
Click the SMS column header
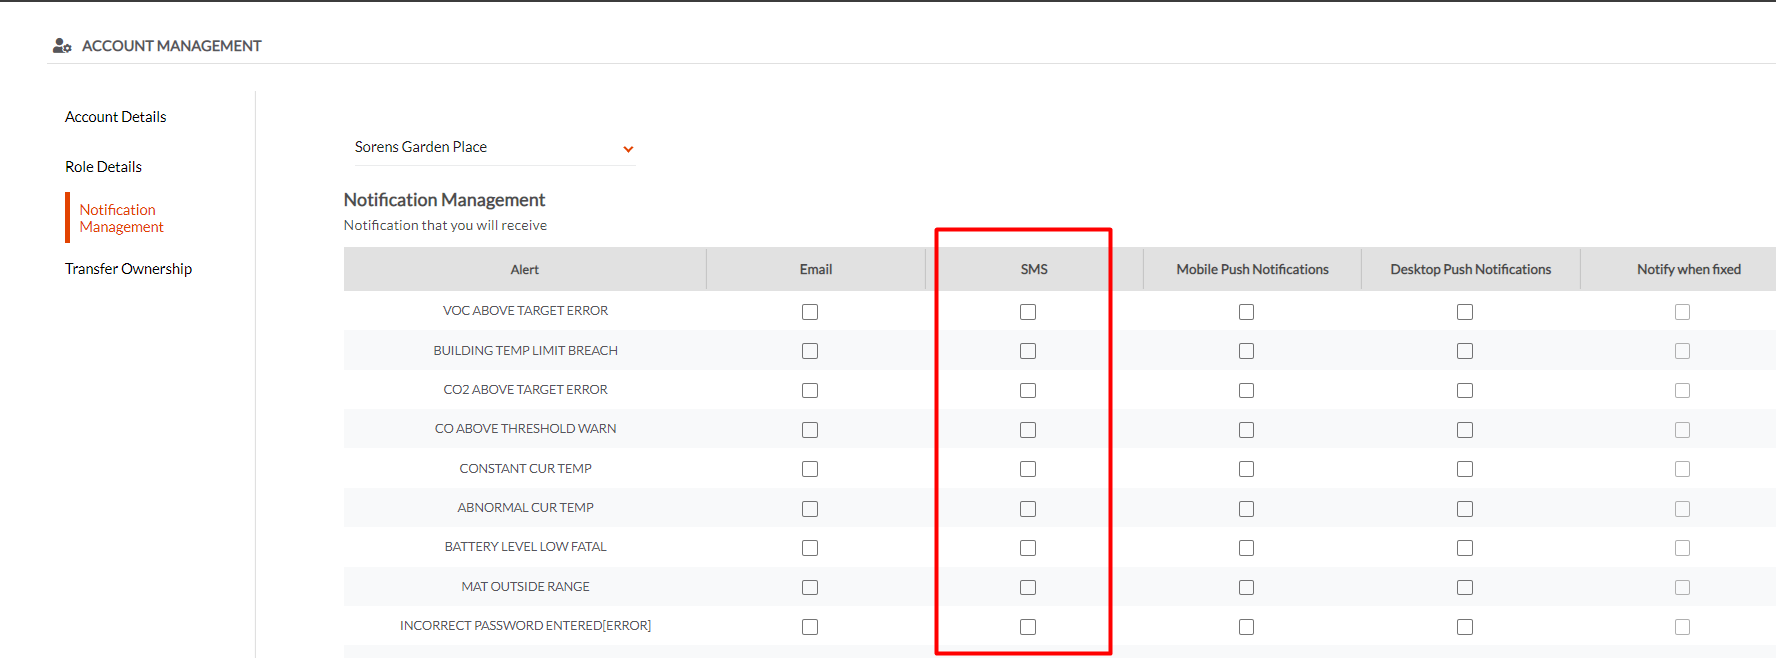[x=1034, y=270]
